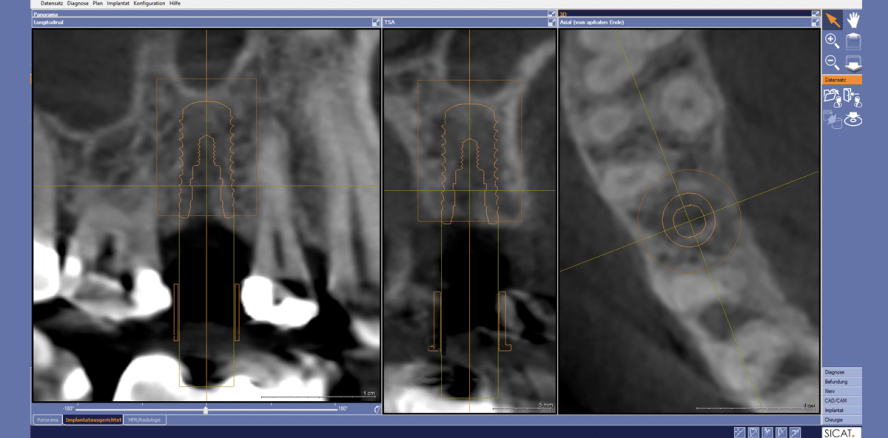Open the CAD/CAM sidebar section
Image resolution: width=888 pixels, height=438 pixels.
tap(842, 401)
